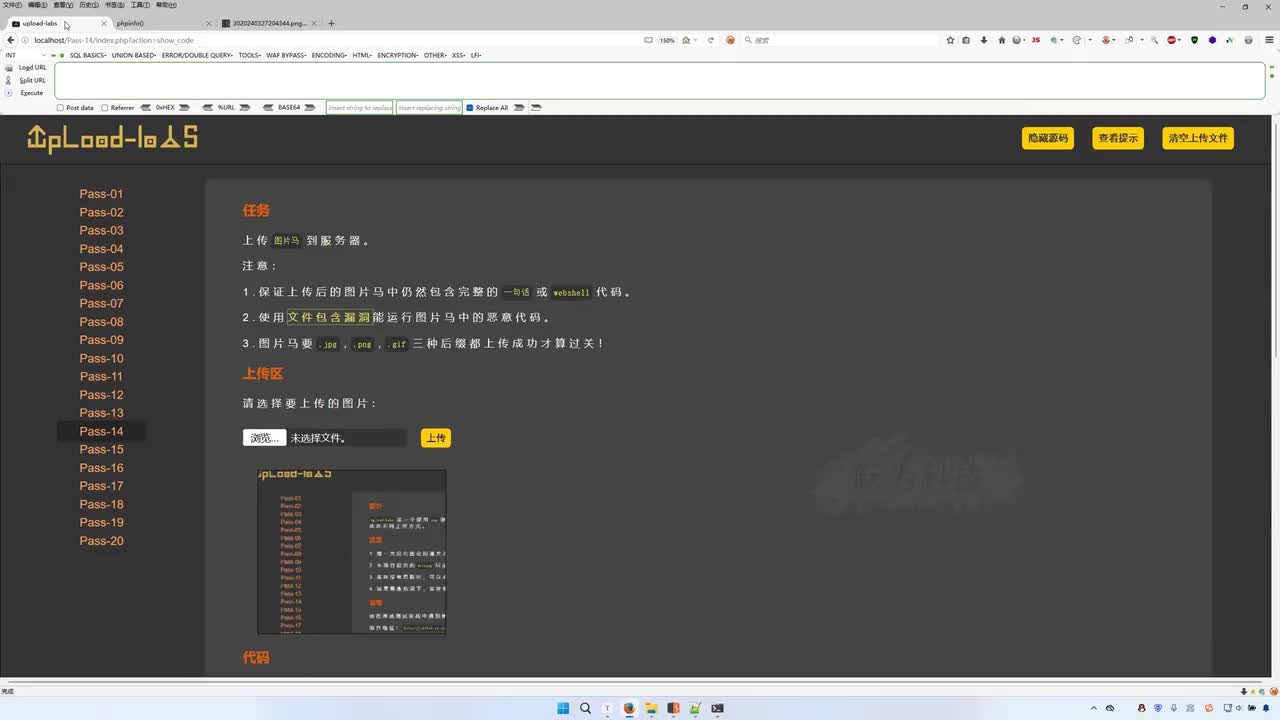Expand TOOLS dropdown menu
Screen dimensions: 1280x720
(250, 55)
